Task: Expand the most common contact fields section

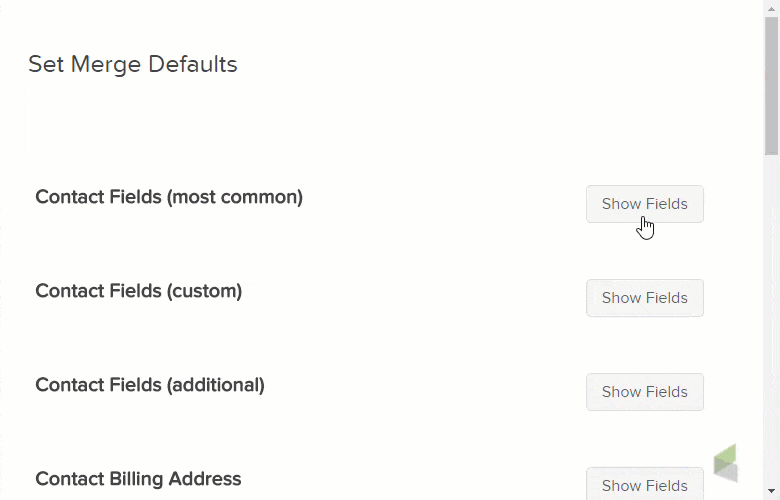Action: (x=644, y=204)
